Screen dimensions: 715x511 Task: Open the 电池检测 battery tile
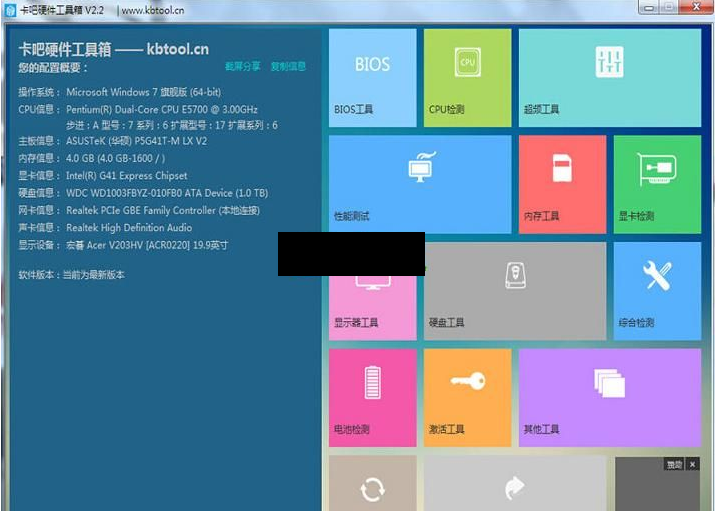pyautogui.click(x=373, y=397)
